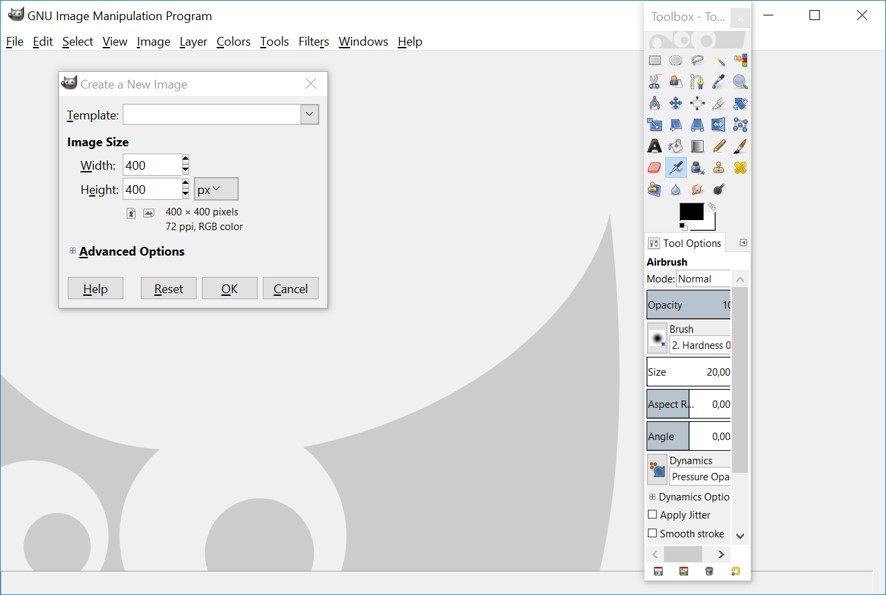Open the Filters menu
Image resolution: width=886 pixels, height=595 pixels.
(x=314, y=41)
